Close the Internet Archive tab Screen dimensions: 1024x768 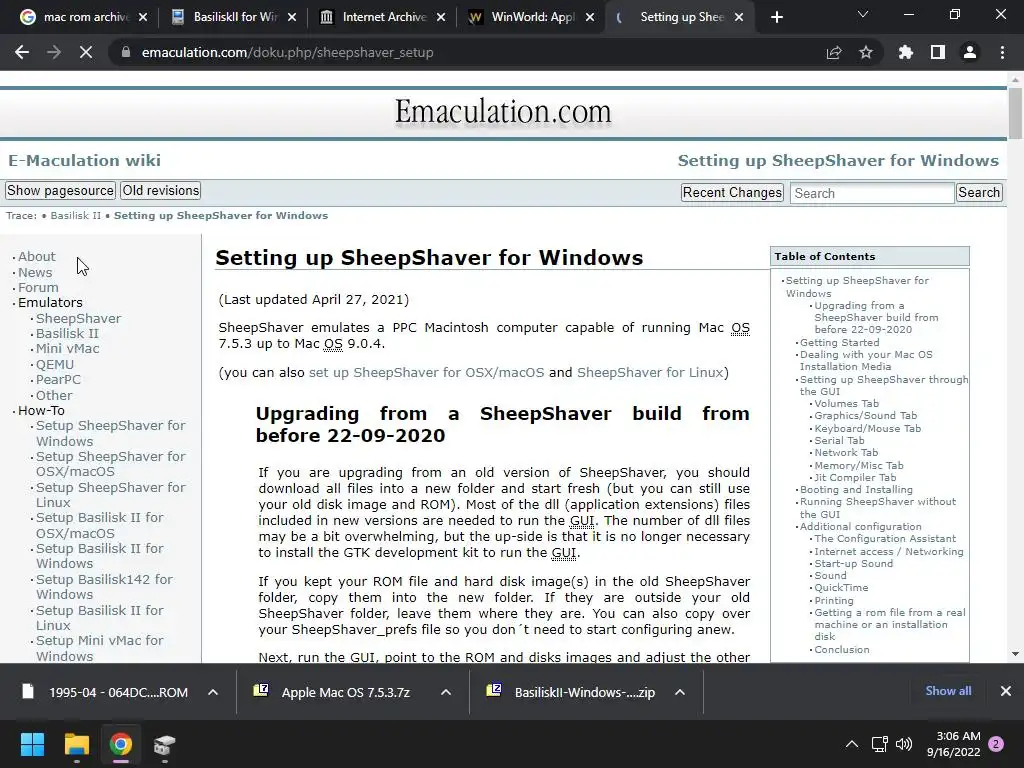[x=441, y=17]
